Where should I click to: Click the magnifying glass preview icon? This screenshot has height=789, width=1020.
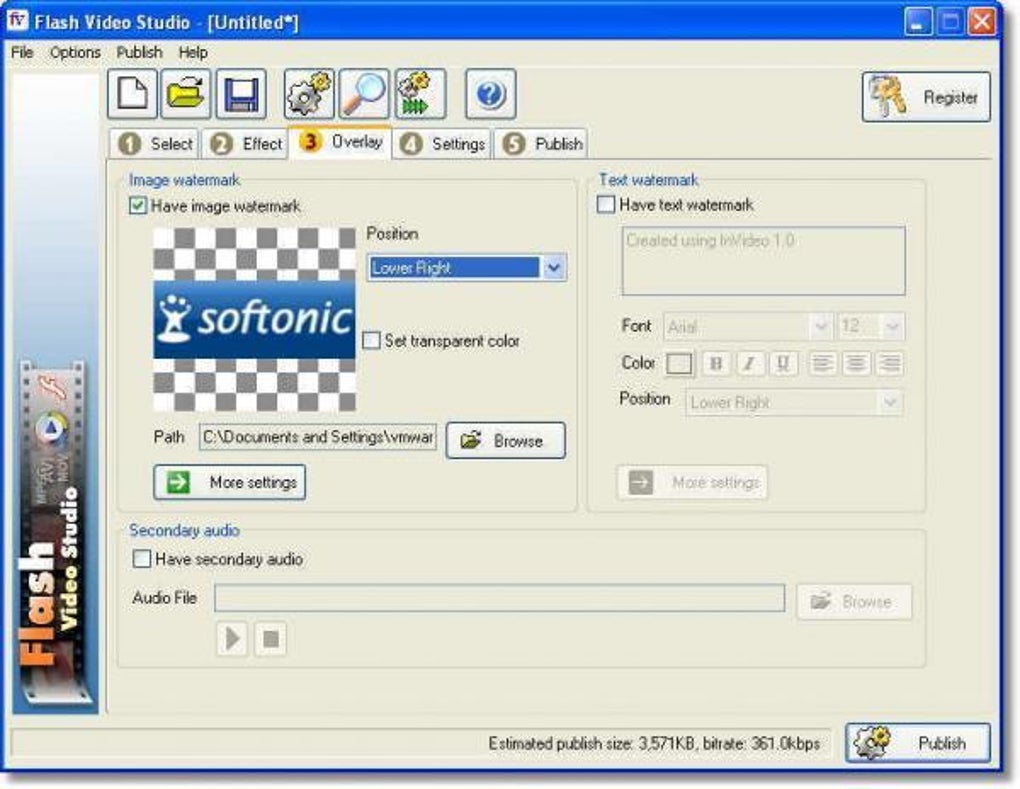tap(364, 94)
